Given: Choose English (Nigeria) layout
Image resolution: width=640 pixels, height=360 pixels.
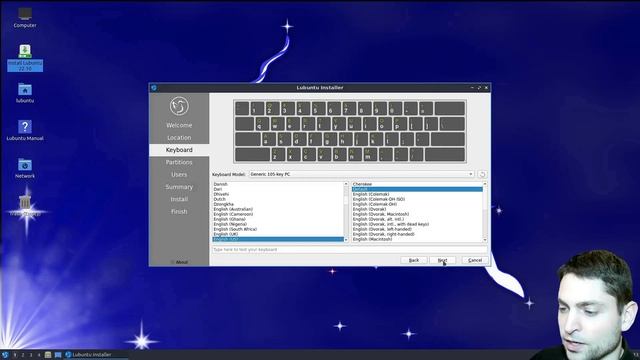Looking at the screenshot, I should pyautogui.click(x=231, y=224).
